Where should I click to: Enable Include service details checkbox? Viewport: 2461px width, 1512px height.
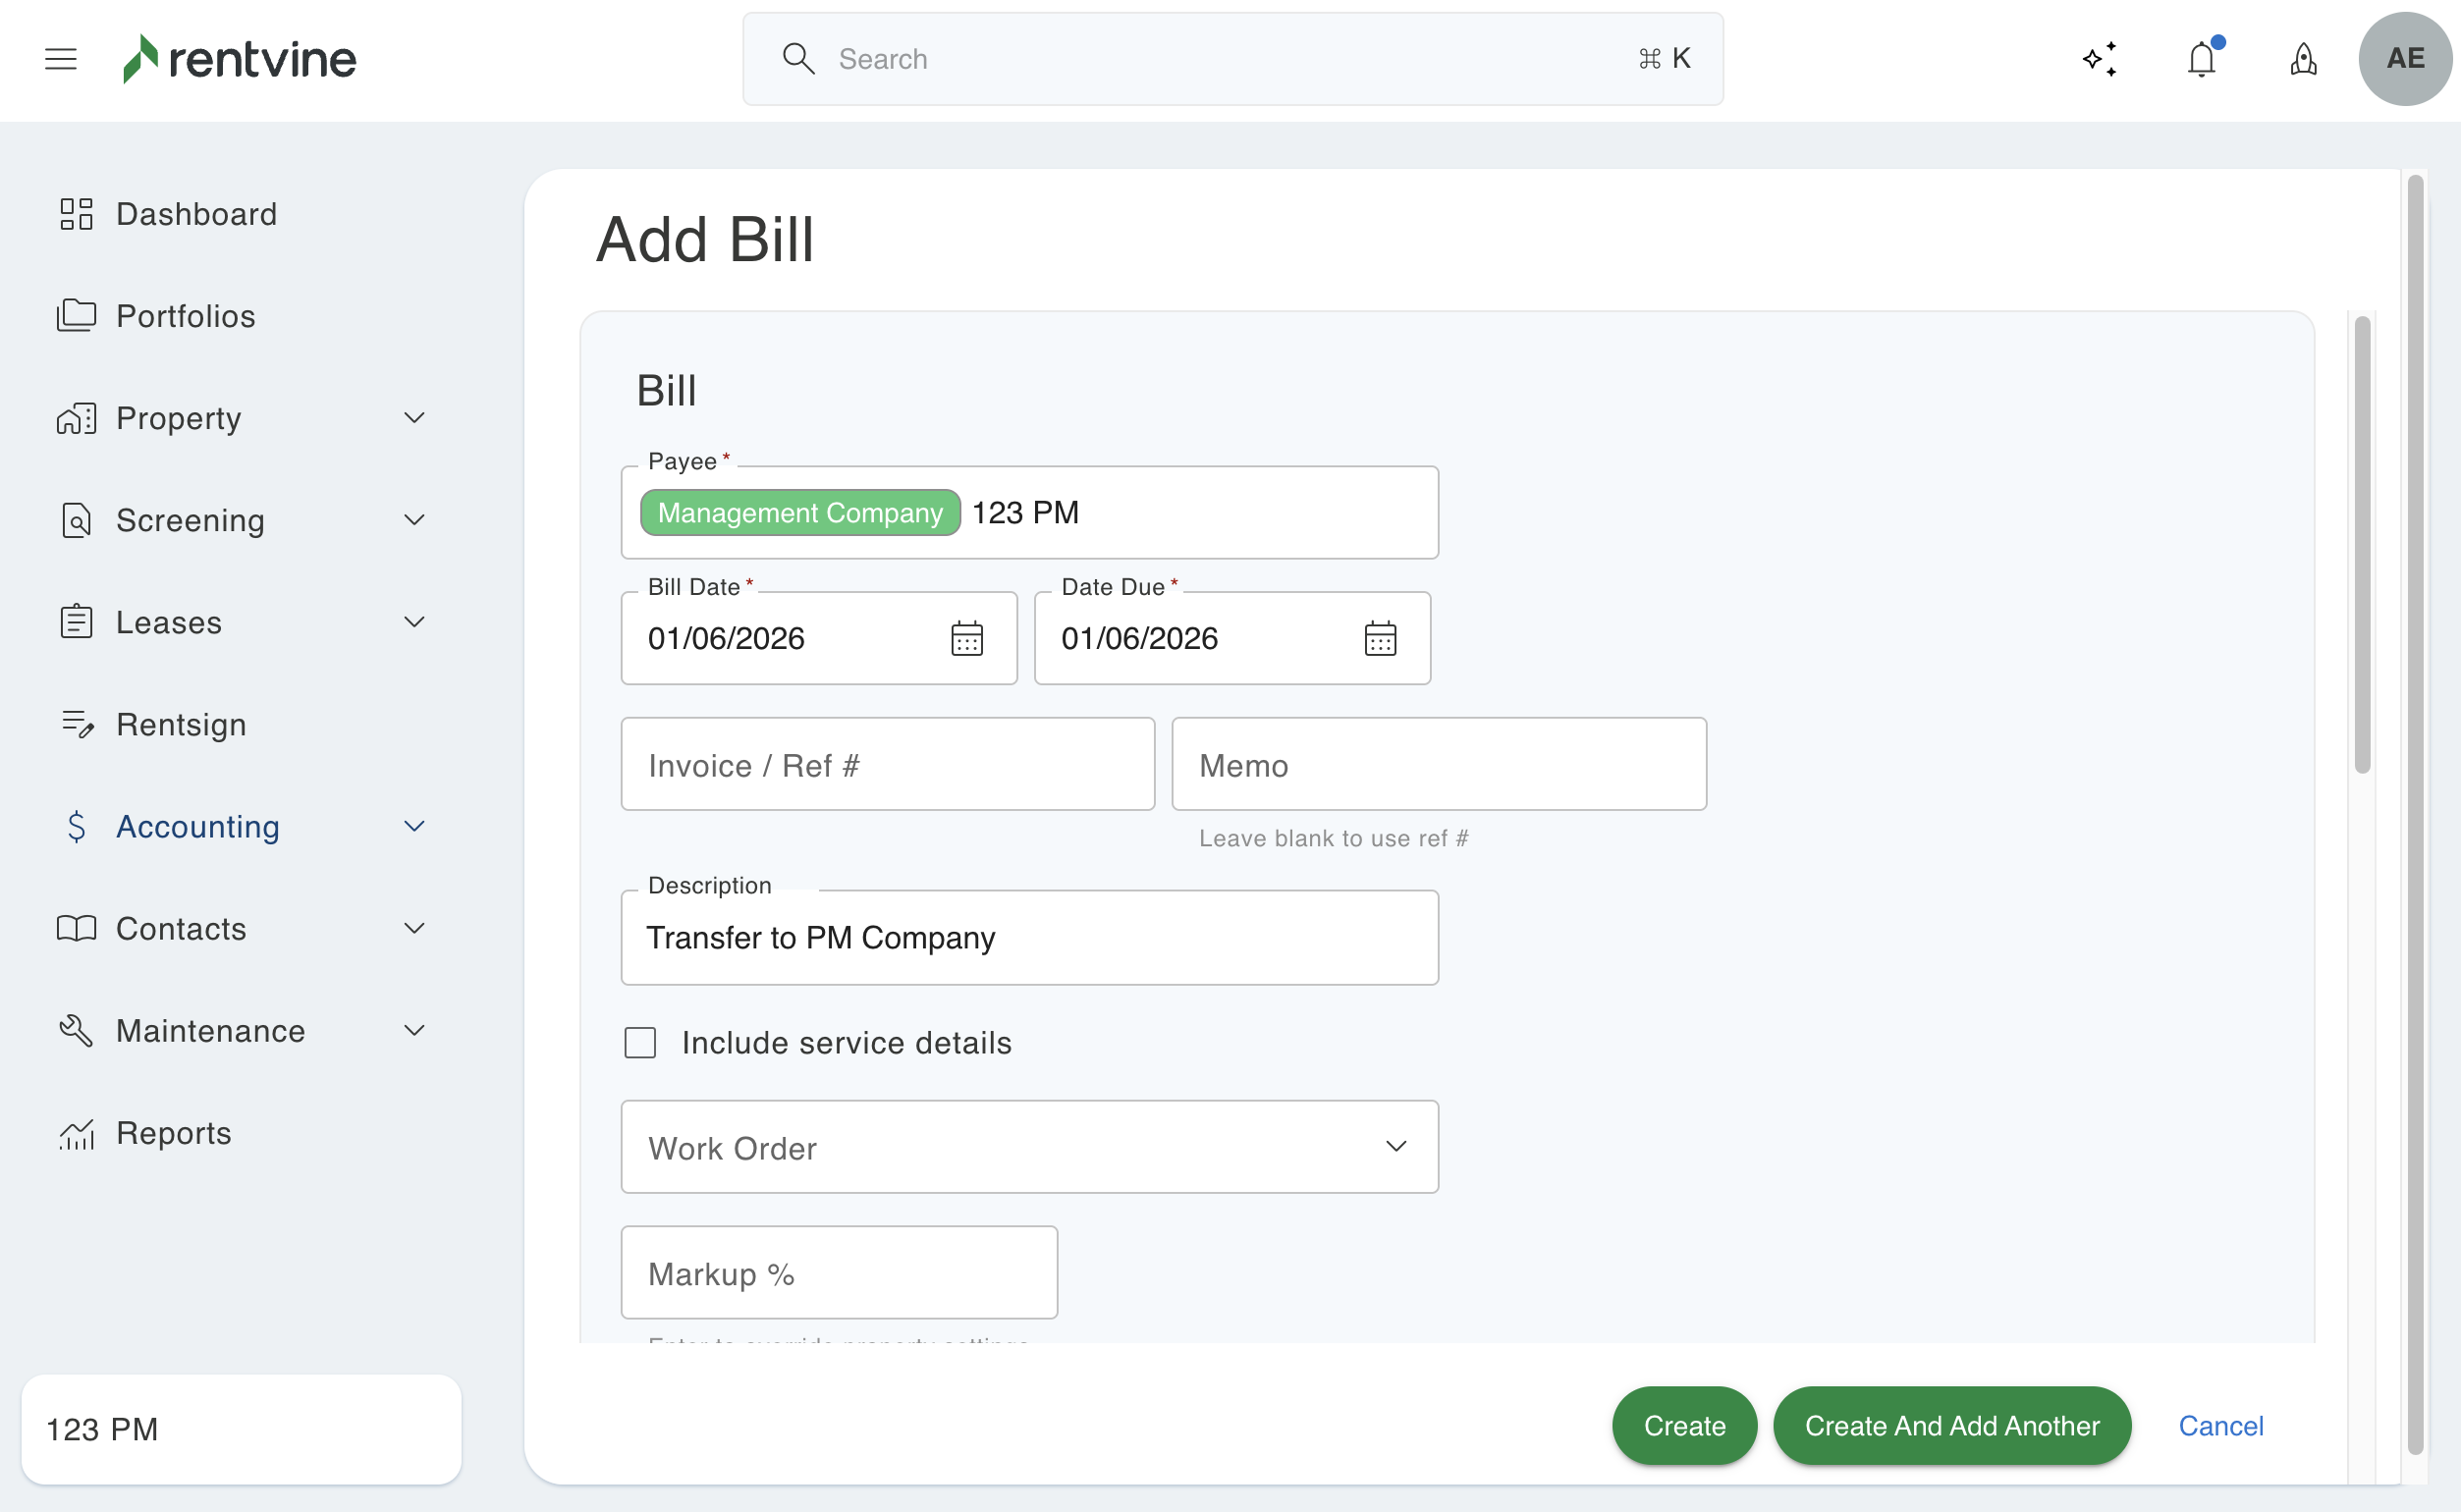coord(640,1043)
